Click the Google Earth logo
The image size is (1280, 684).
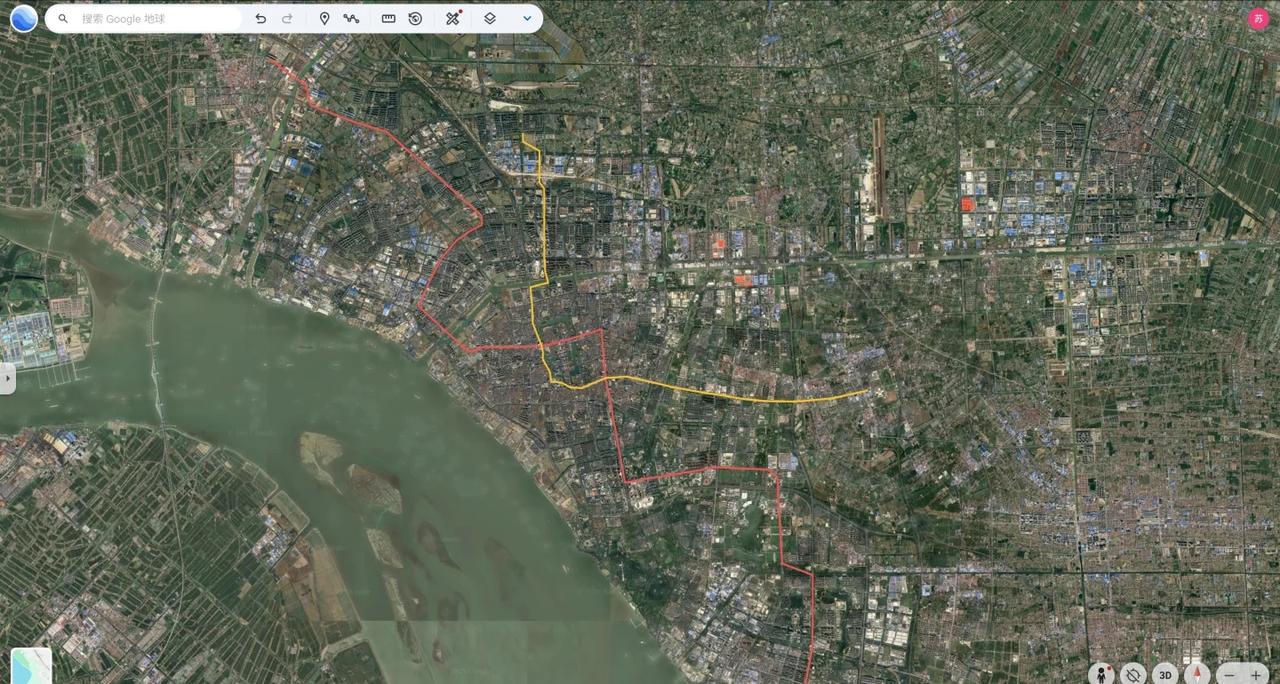[x=22, y=18]
